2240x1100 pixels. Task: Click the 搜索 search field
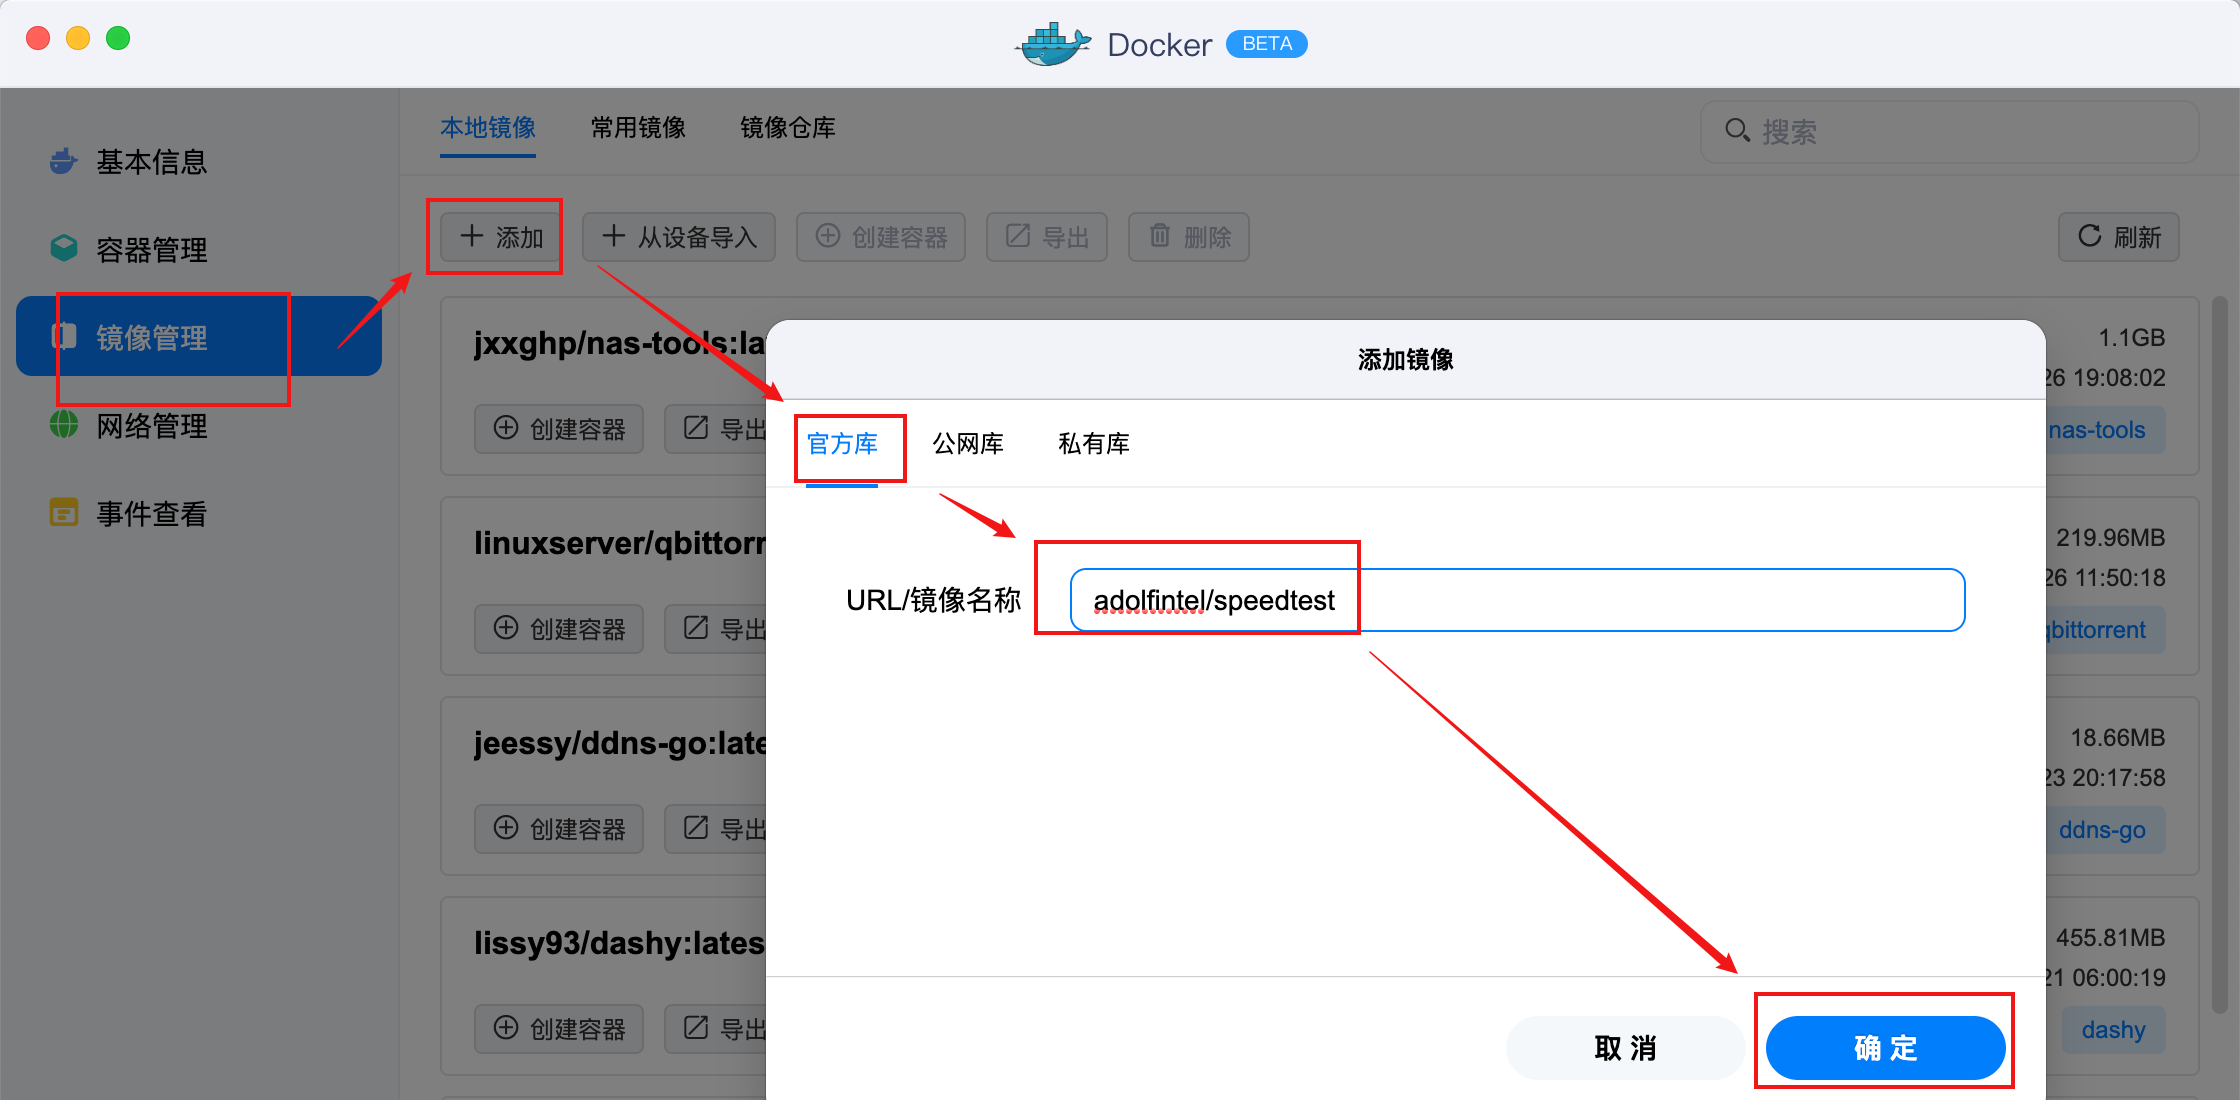(x=1950, y=131)
